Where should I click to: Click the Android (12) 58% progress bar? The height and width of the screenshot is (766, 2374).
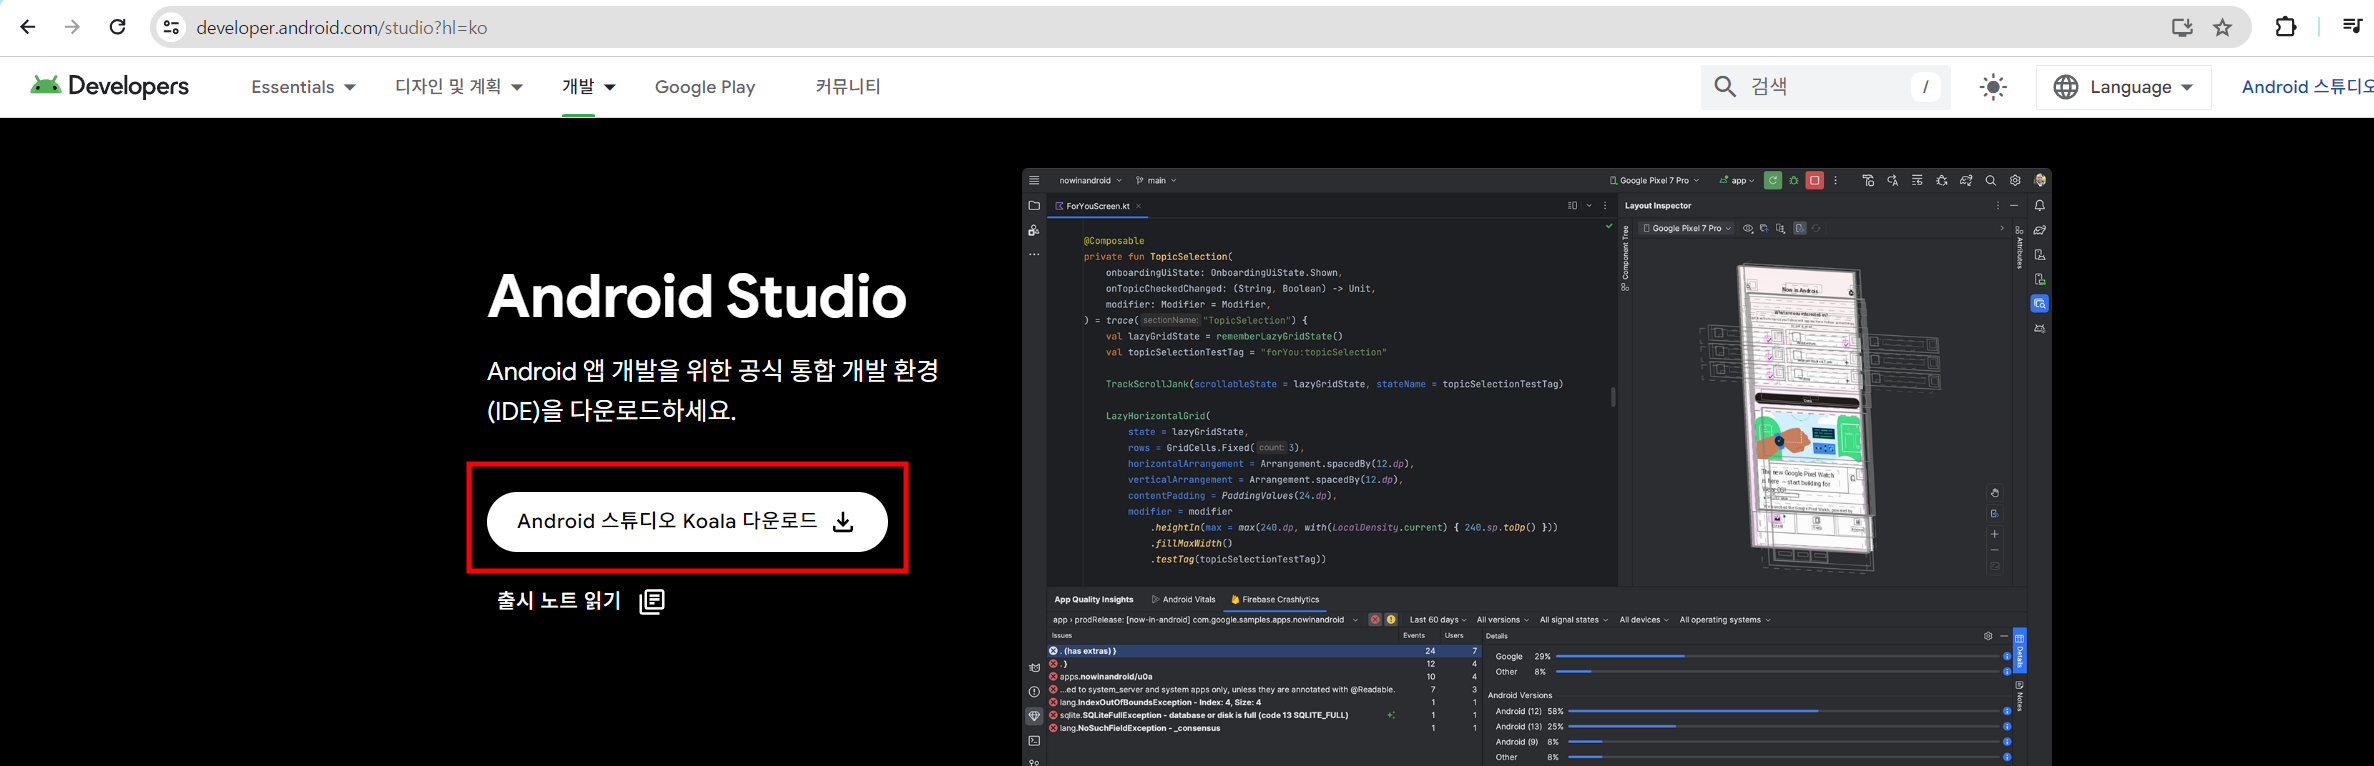coord(1784,711)
